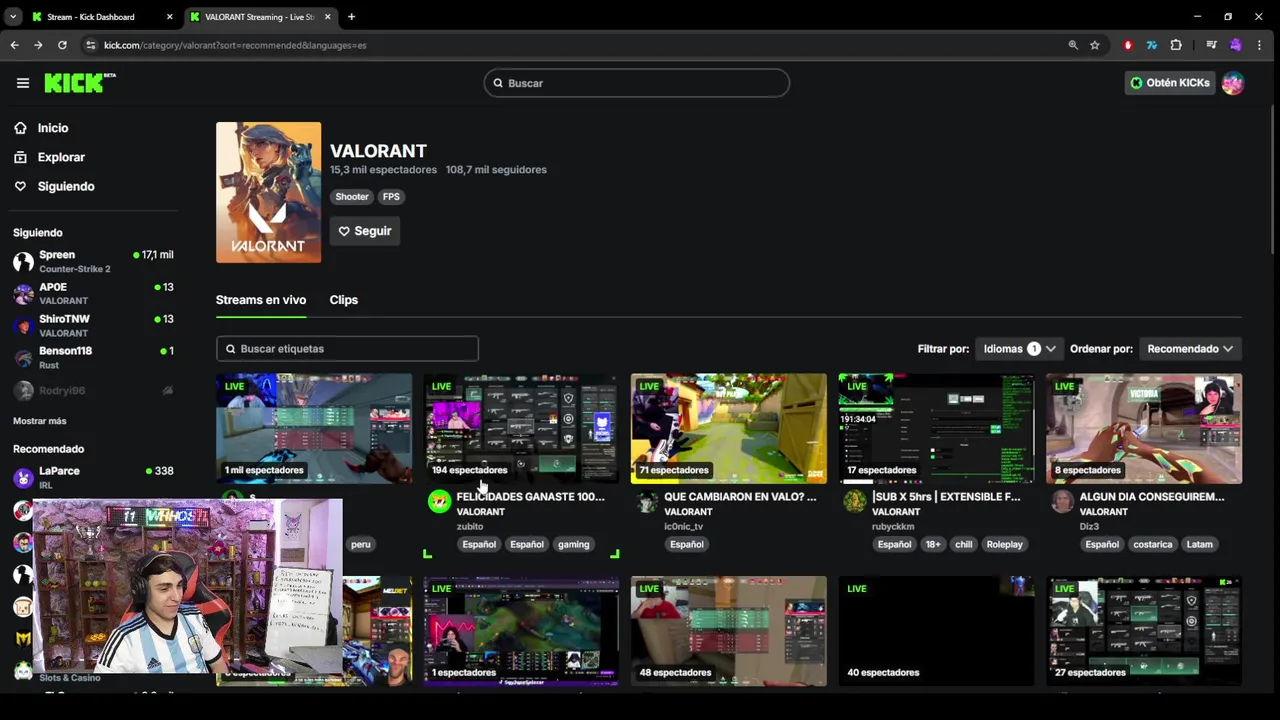This screenshot has height=720, width=1280.
Task: Open the Recomendado sort dropdown
Action: pos(1190,349)
